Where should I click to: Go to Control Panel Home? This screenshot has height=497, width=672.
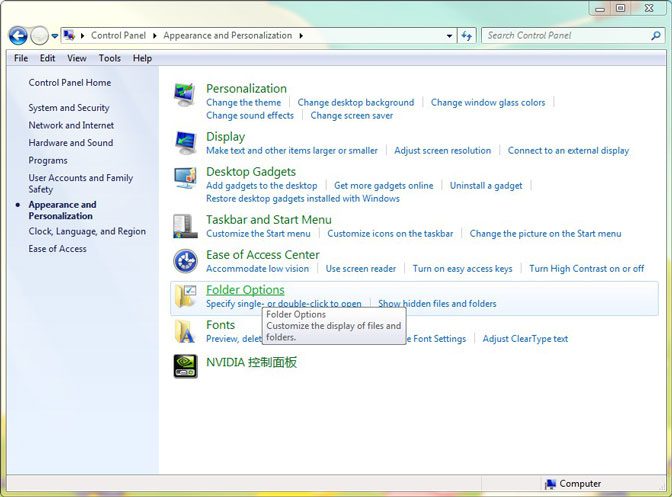(69, 83)
